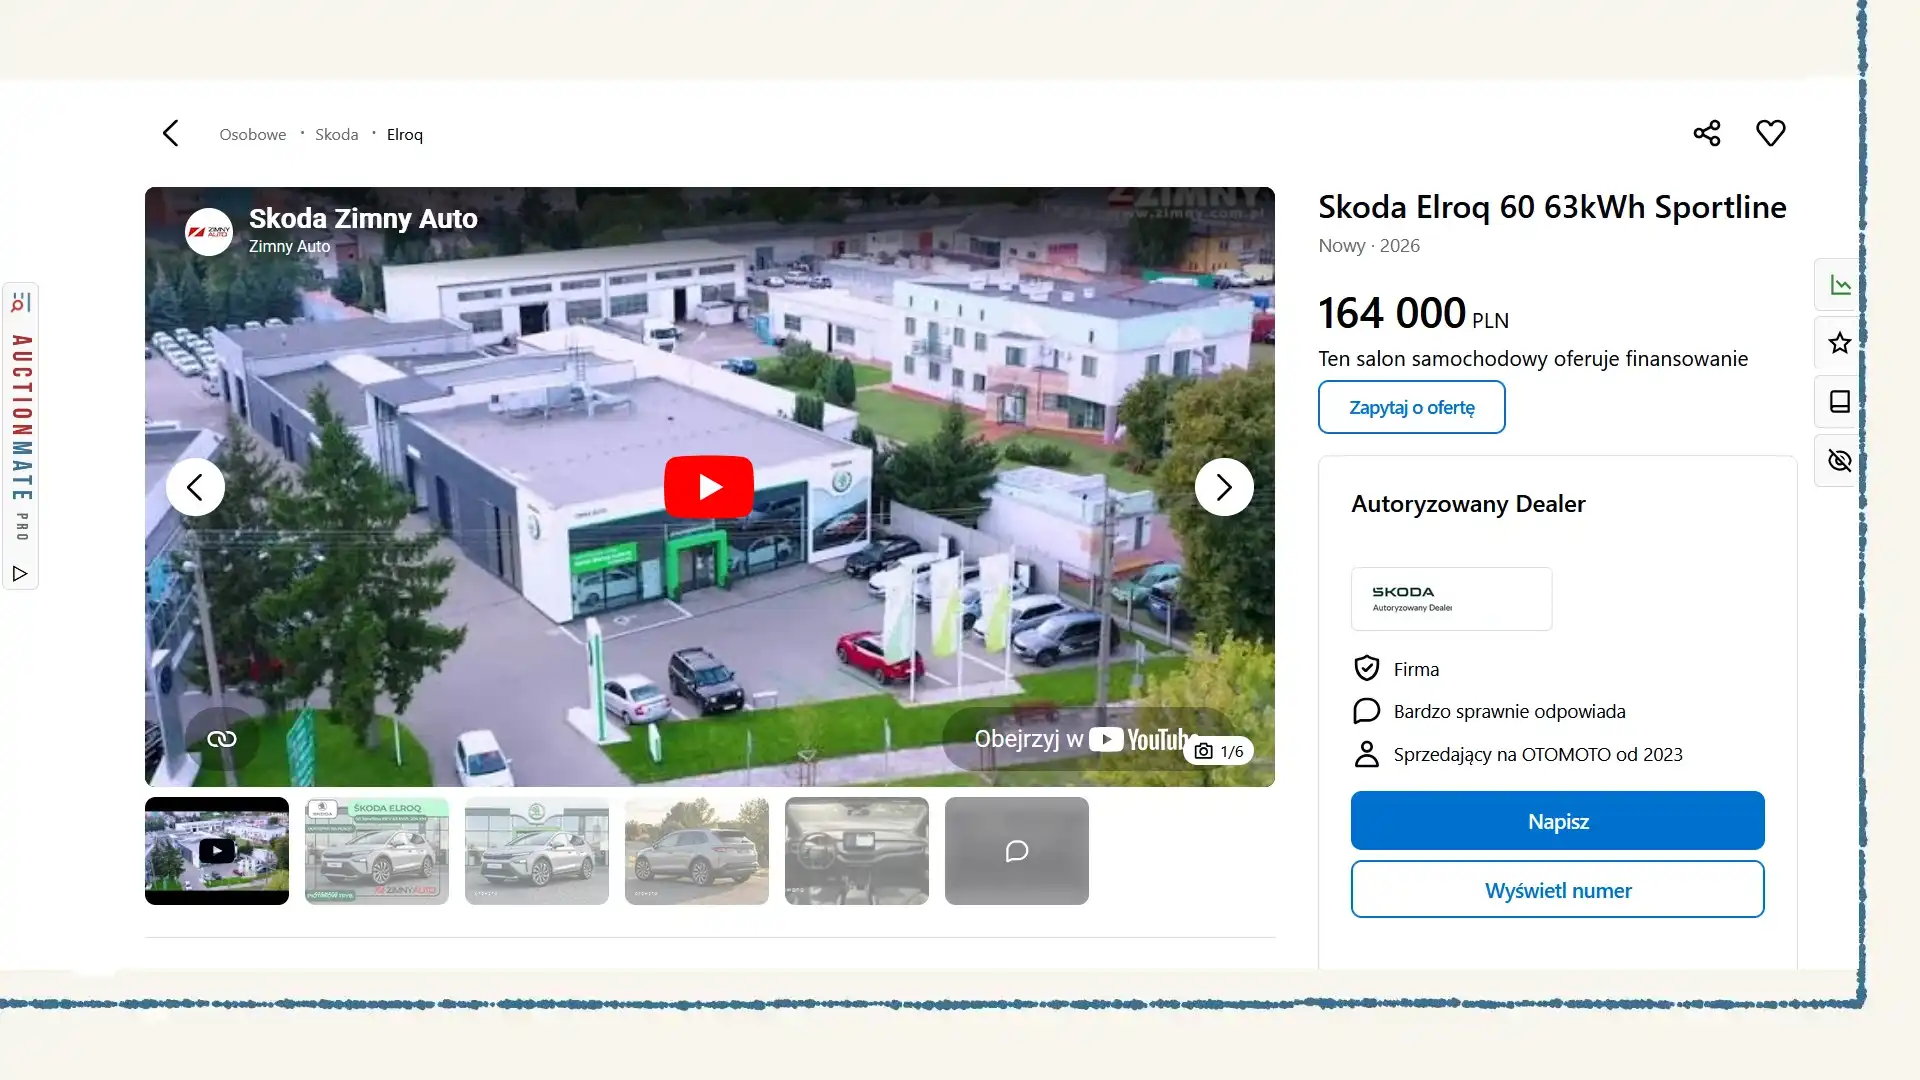
Task: Click 'Ten salon samochodowy oferuje finansowanie' text
Action: [x=1533, y=359]
